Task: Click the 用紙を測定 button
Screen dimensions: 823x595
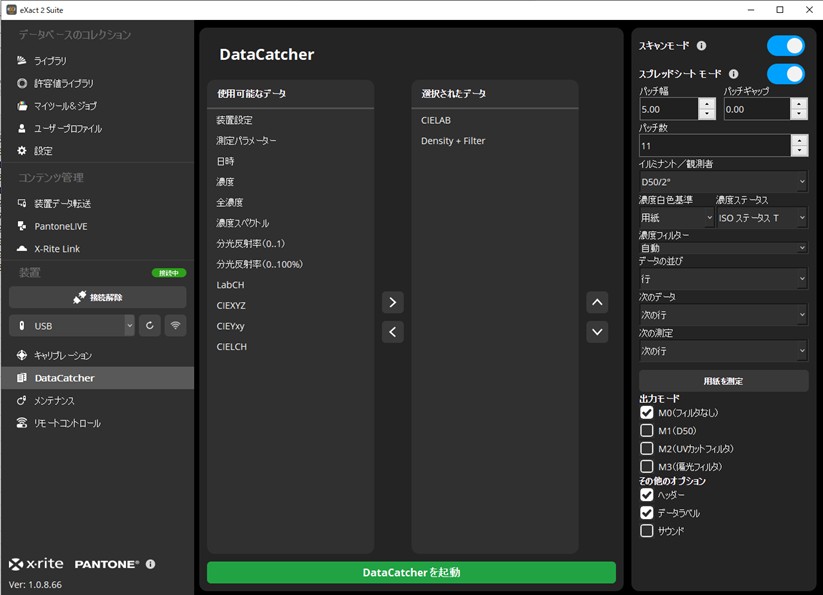Action: pyautogui.click(x=723, y=381)
